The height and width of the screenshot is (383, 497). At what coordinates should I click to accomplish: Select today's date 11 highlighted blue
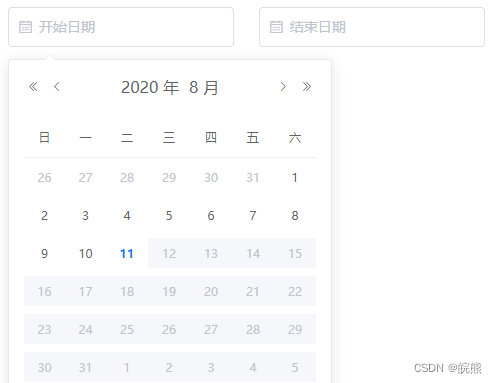coord(127,254)
